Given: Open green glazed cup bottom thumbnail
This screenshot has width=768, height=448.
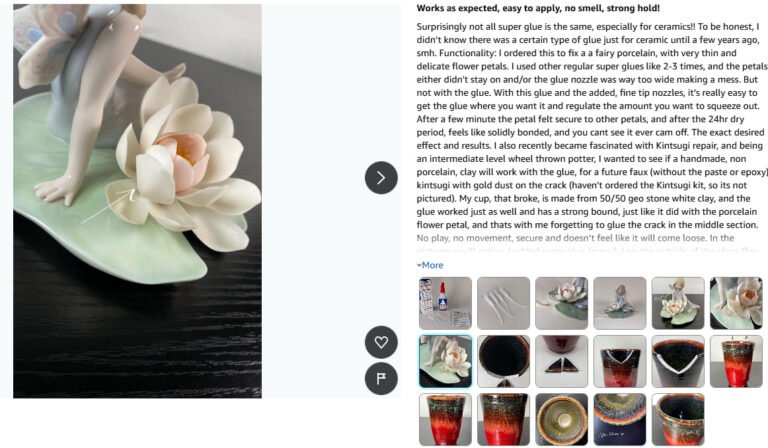Looking at the screenshot, I should coord(561,420).
